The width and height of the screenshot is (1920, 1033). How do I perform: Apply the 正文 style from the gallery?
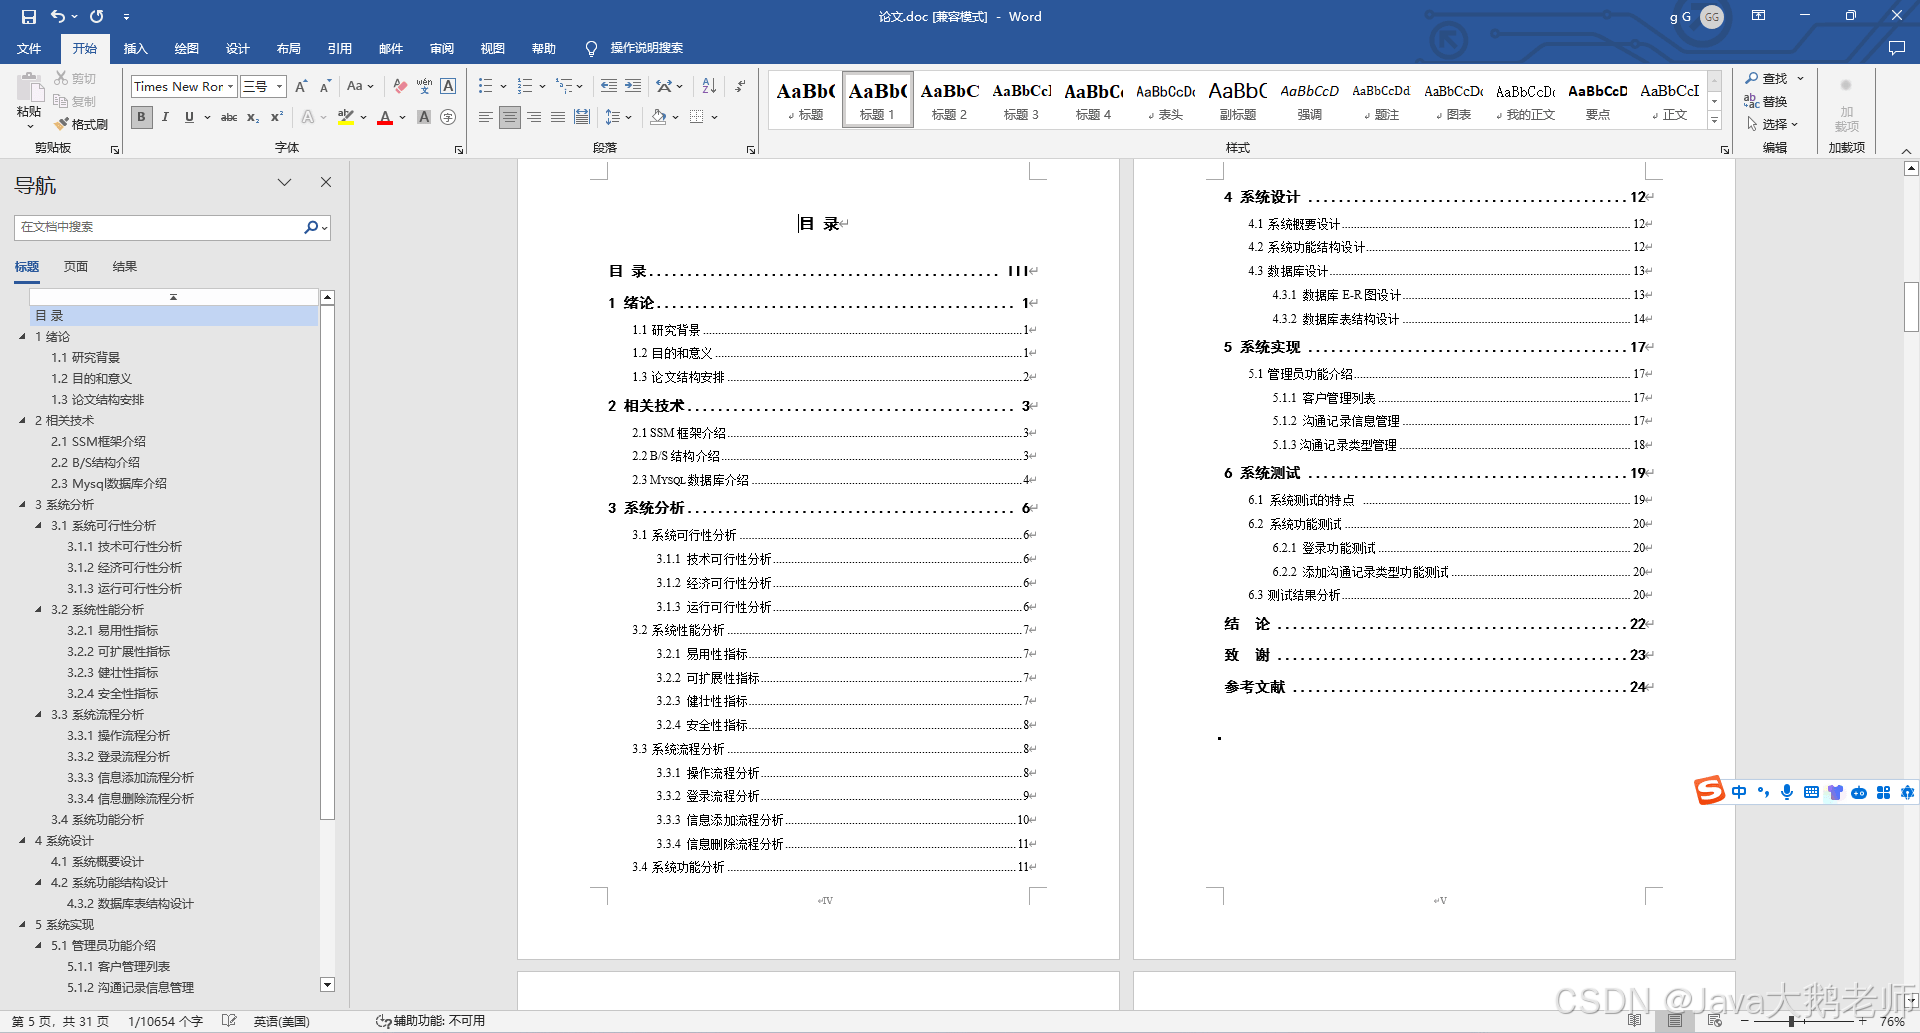click(x=1670, y=100)
